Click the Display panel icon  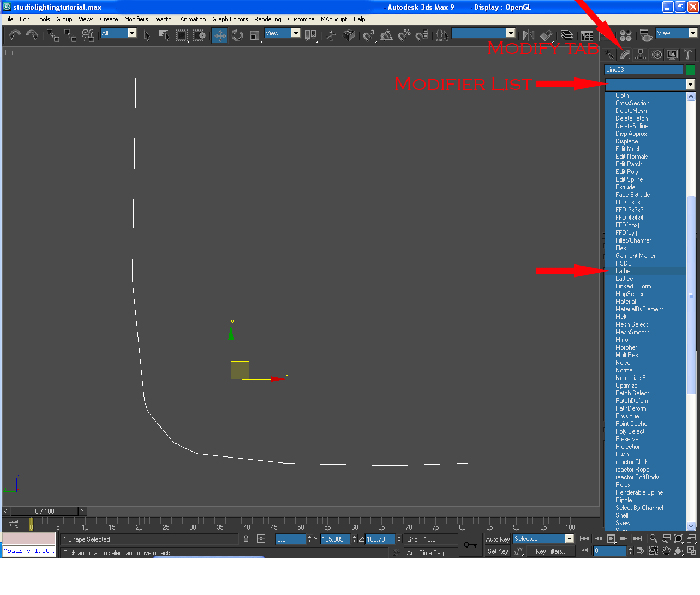point(673,54)
